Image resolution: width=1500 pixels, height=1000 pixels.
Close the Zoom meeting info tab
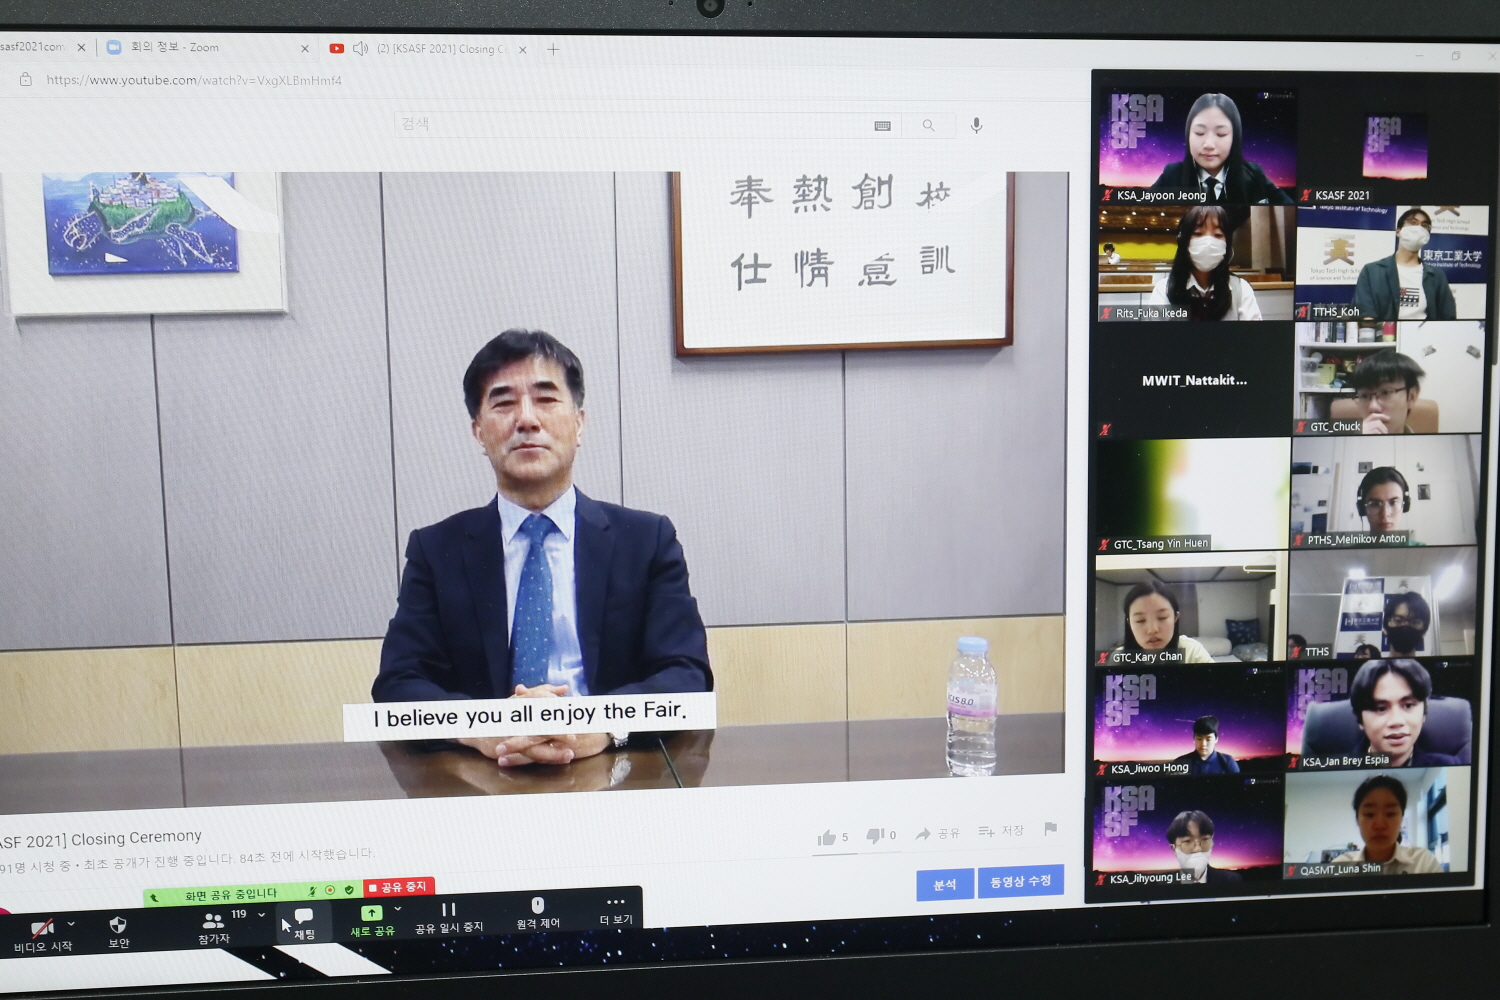point(305,48)
